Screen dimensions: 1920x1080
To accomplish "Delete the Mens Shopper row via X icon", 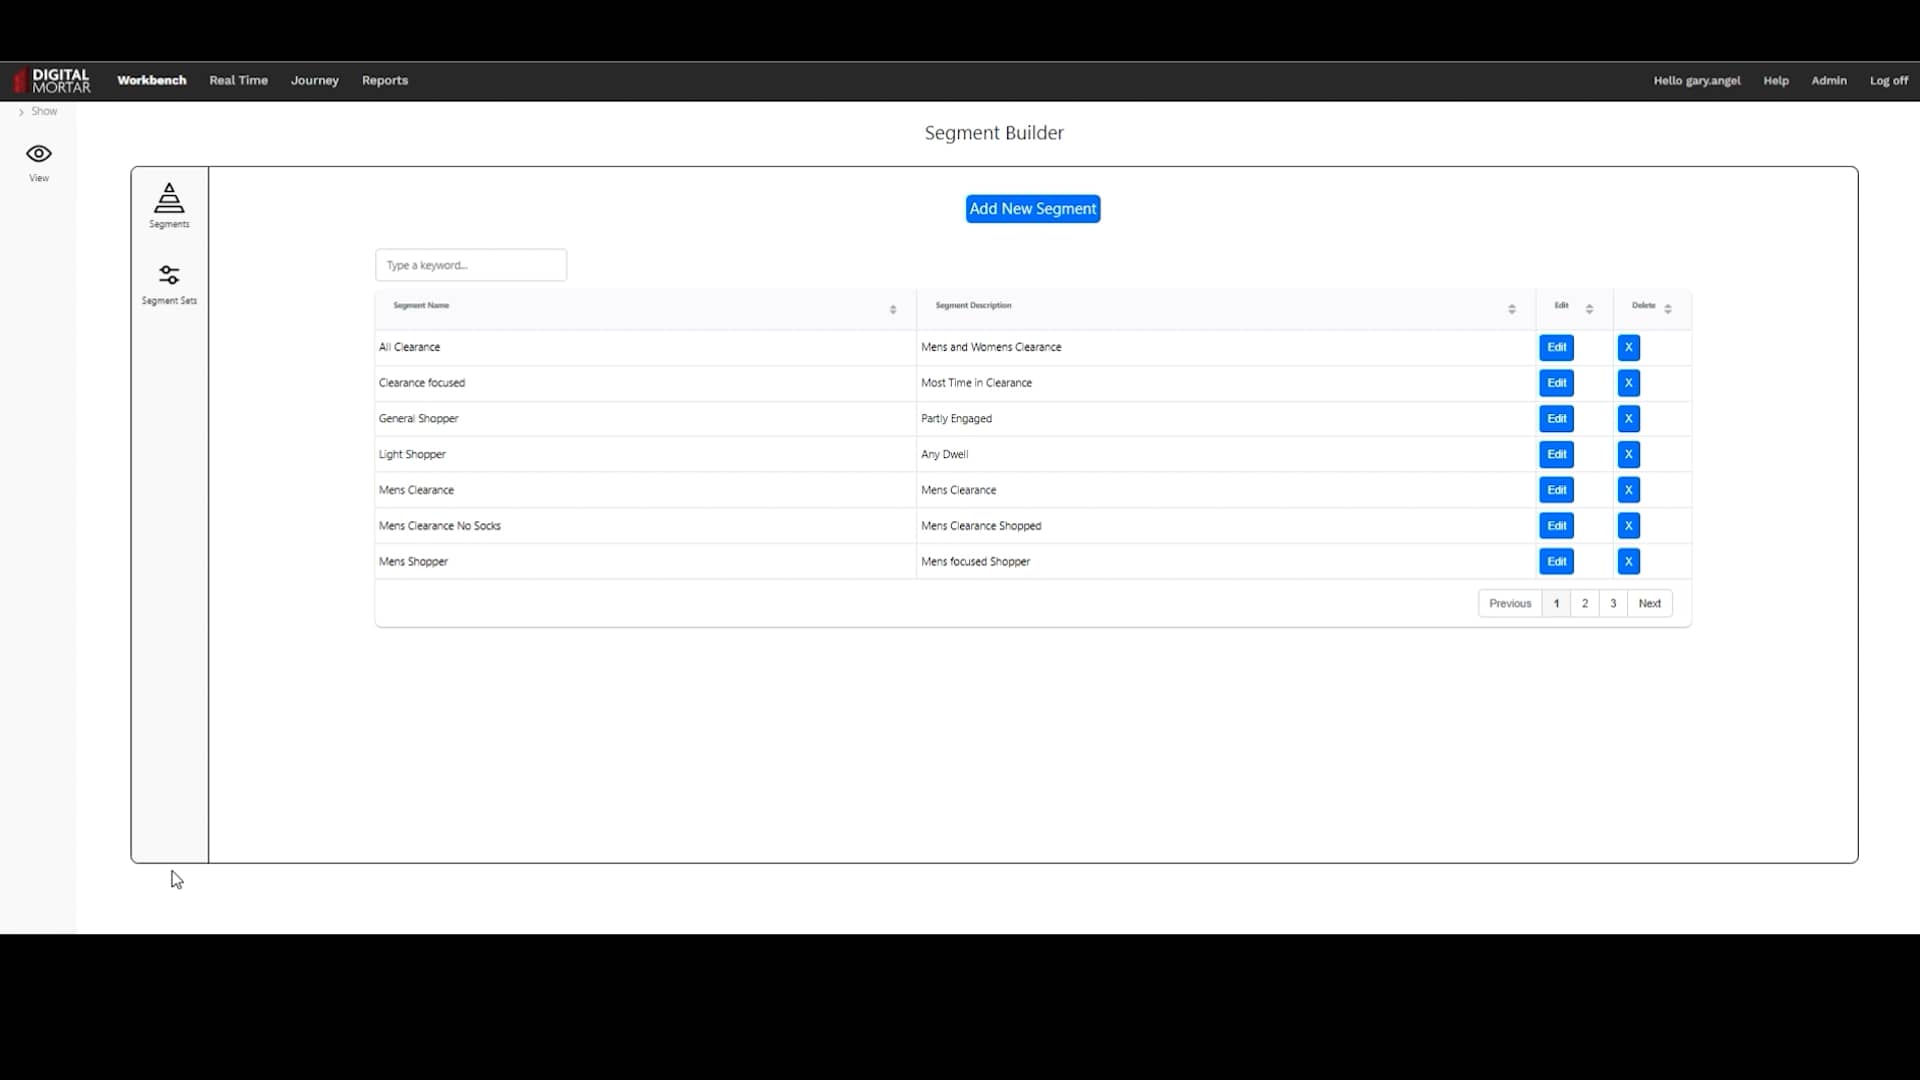I will 1627,561.
